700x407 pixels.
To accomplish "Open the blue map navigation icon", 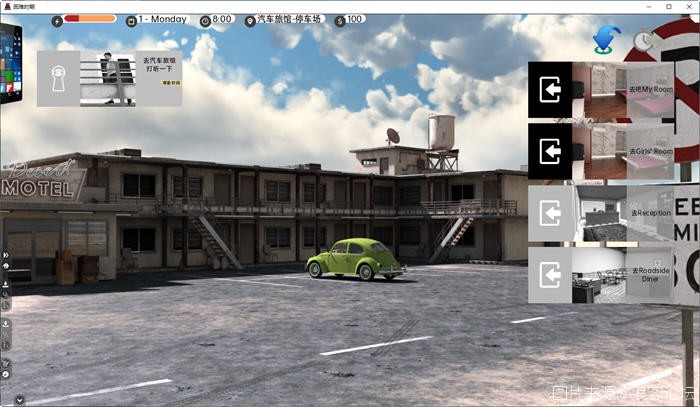I will (603, 40).
